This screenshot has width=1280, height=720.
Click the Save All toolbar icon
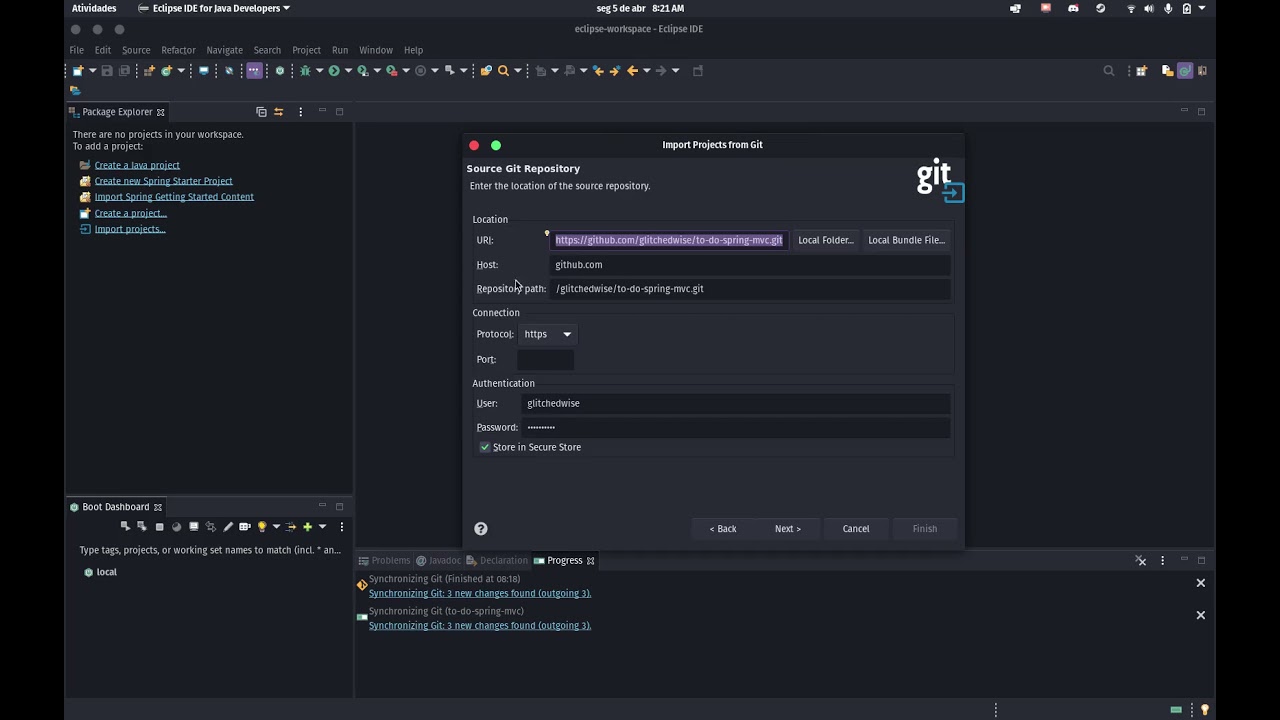[x=125, y=70]
